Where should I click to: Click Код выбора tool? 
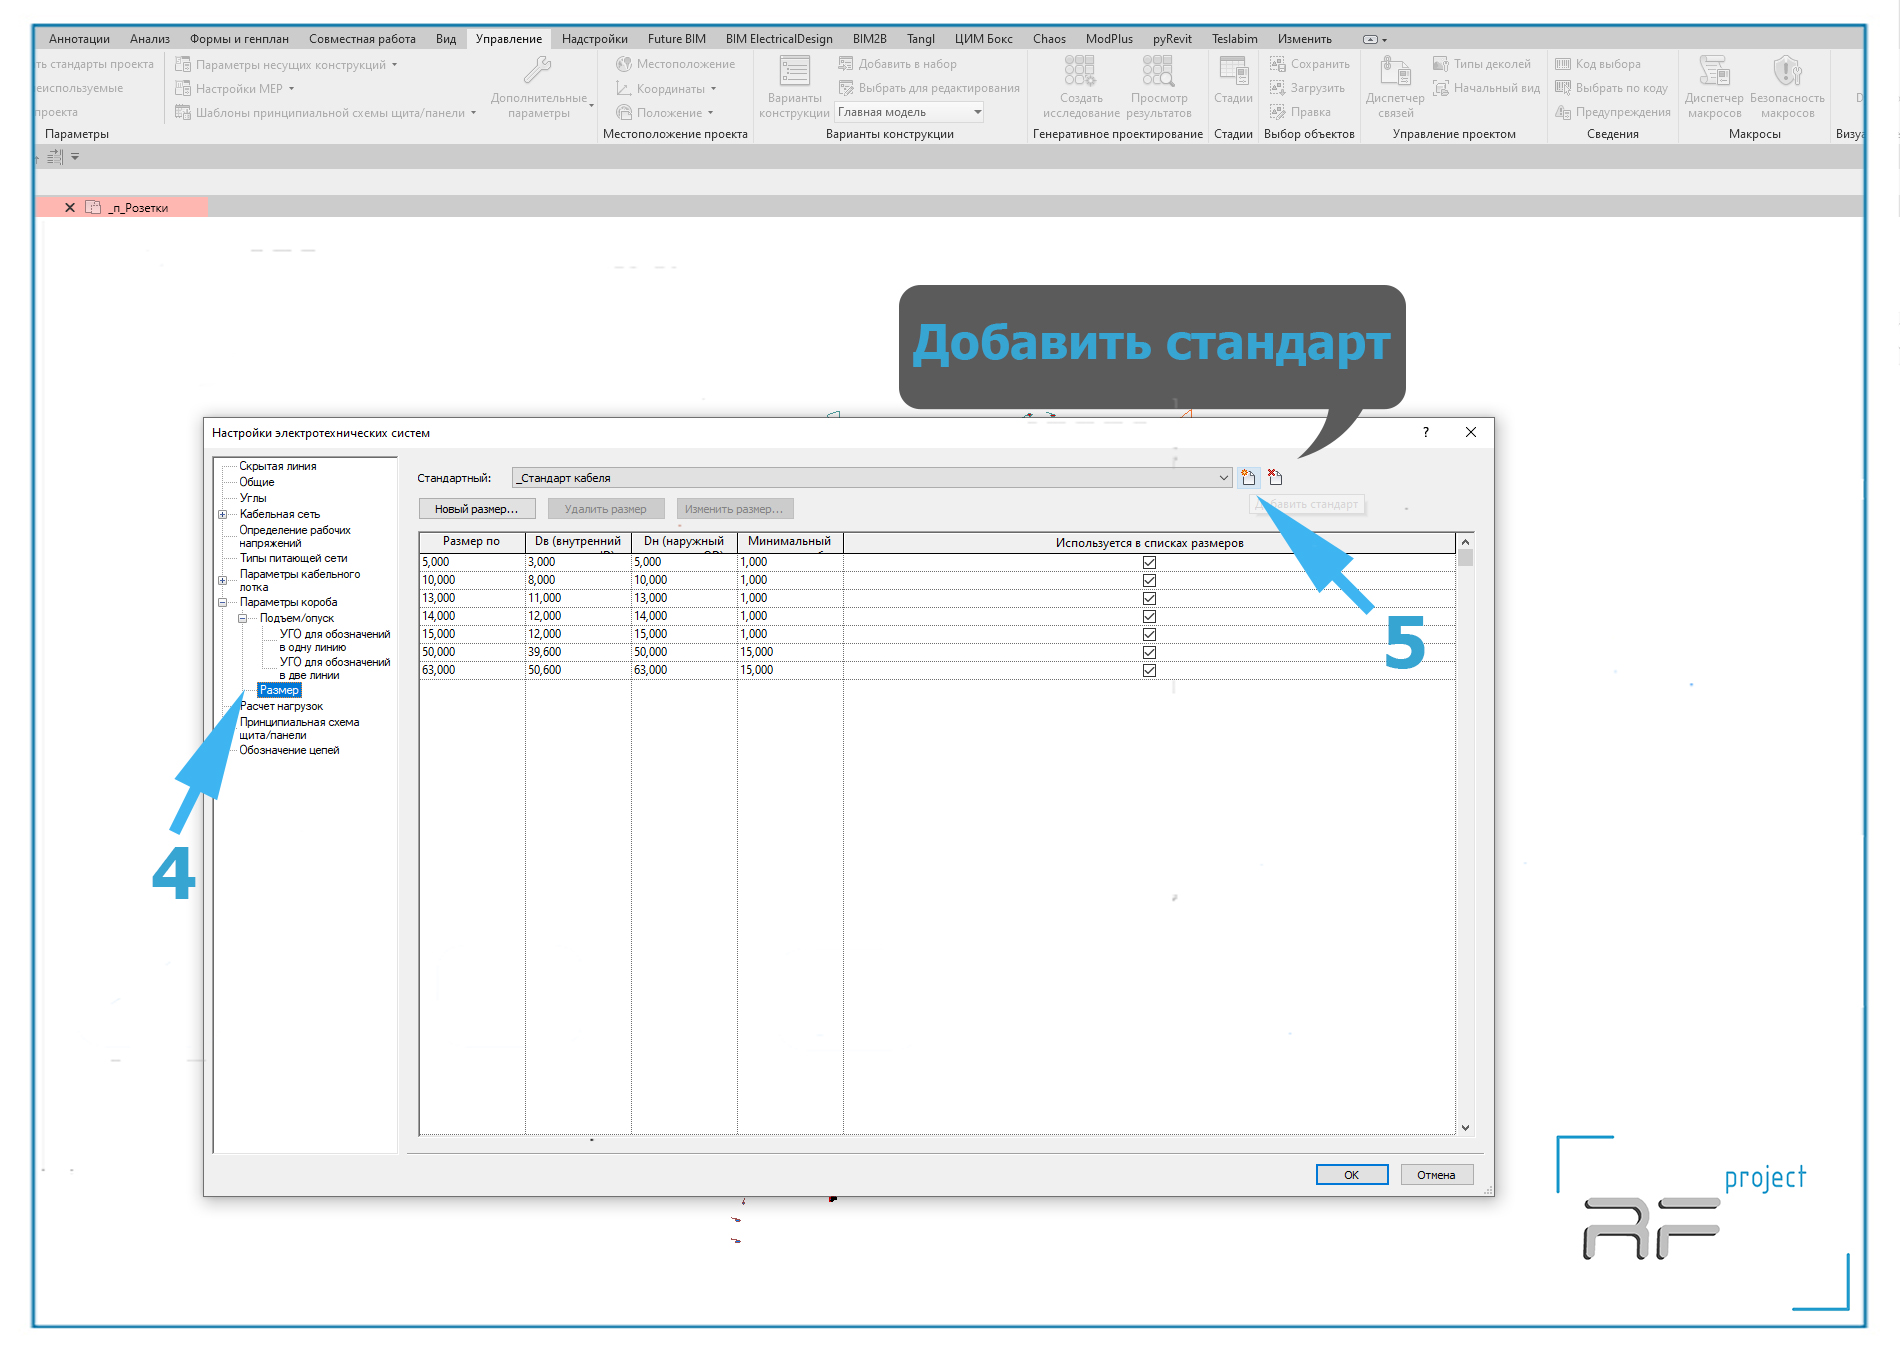(1598, 64)
